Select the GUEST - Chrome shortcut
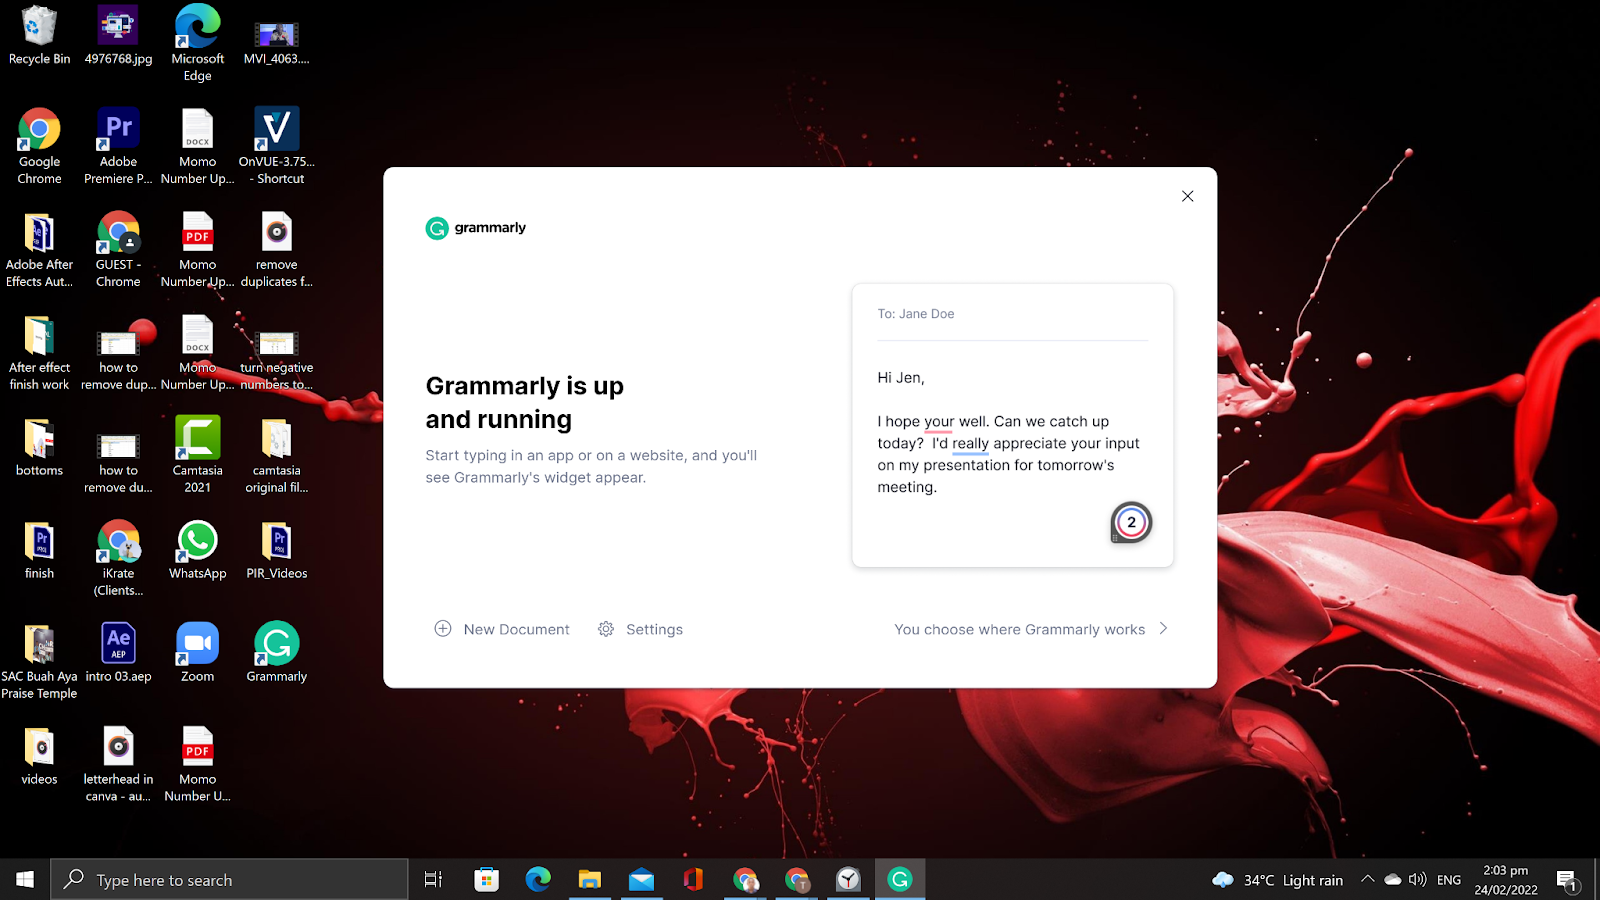 pyautogui.click(x=118, y=249)
